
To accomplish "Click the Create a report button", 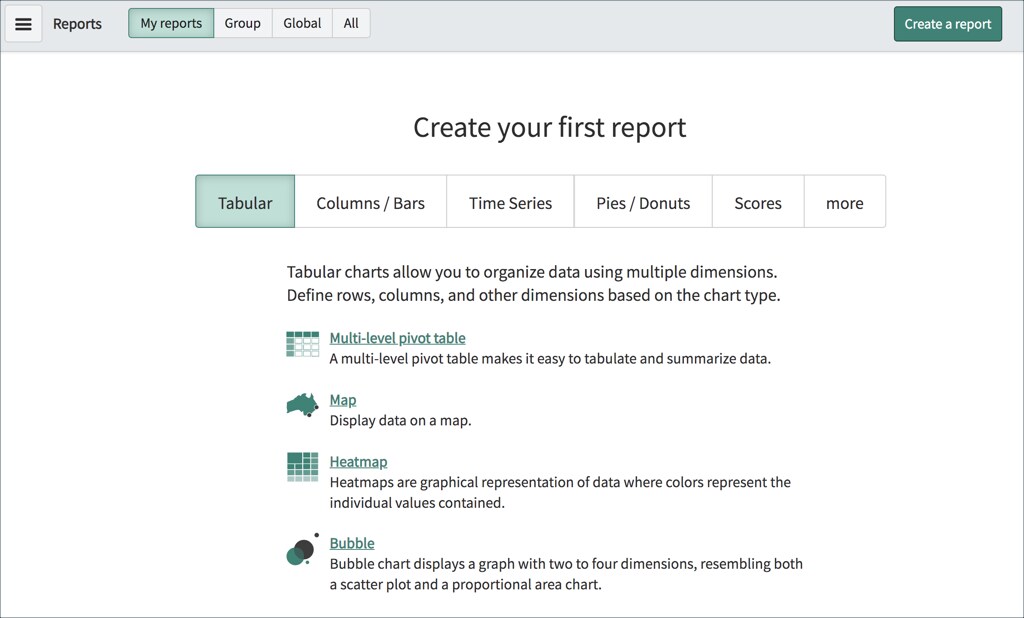I will pyautogui.click(x=947, y=23).
